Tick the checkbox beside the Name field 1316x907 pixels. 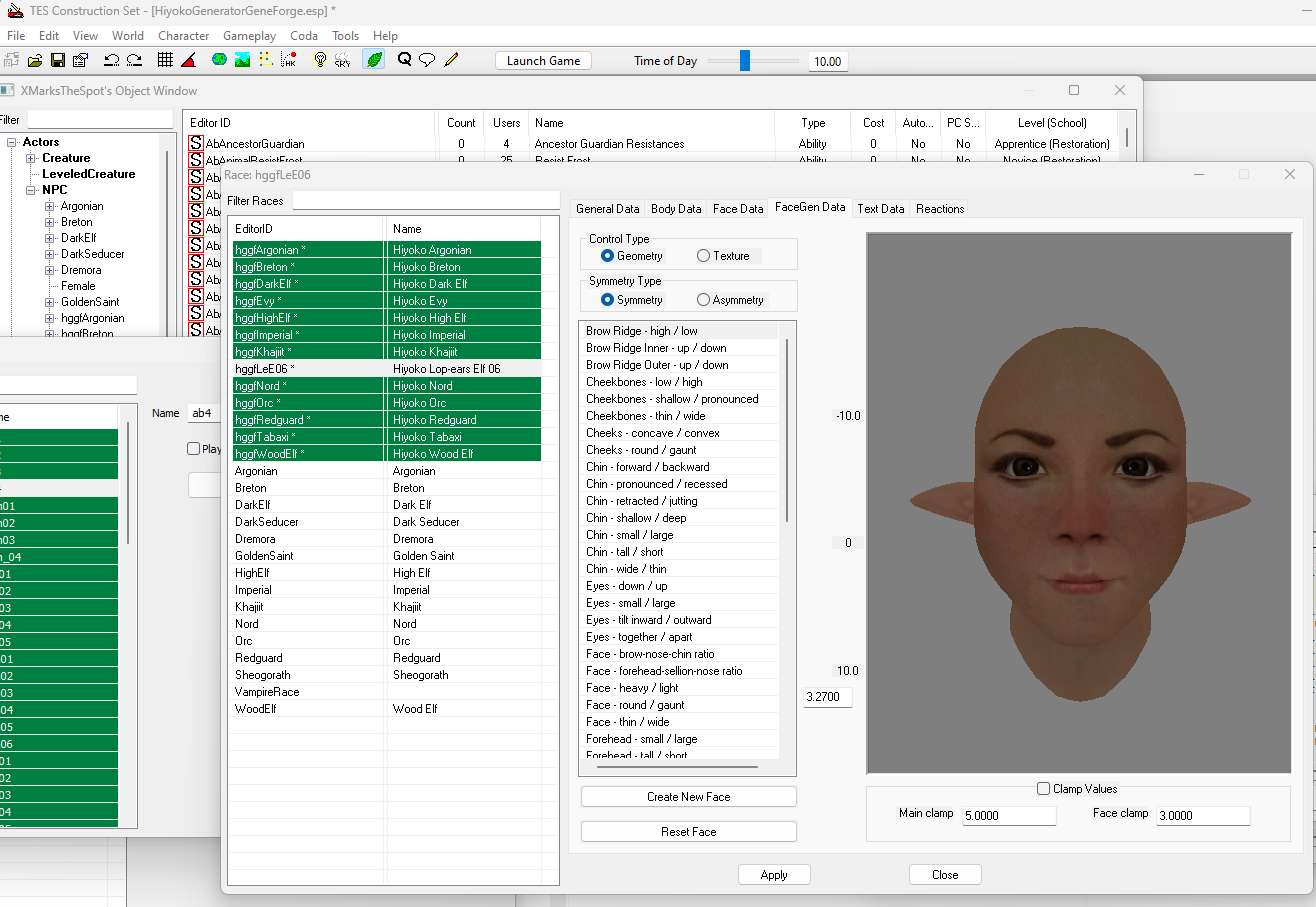(194, 449)
